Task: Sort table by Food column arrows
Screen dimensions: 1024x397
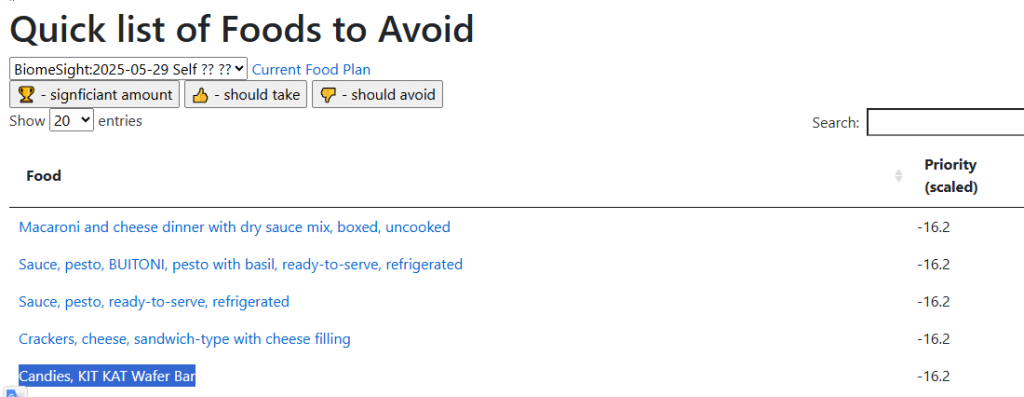Action: click(x=899, y=176)
